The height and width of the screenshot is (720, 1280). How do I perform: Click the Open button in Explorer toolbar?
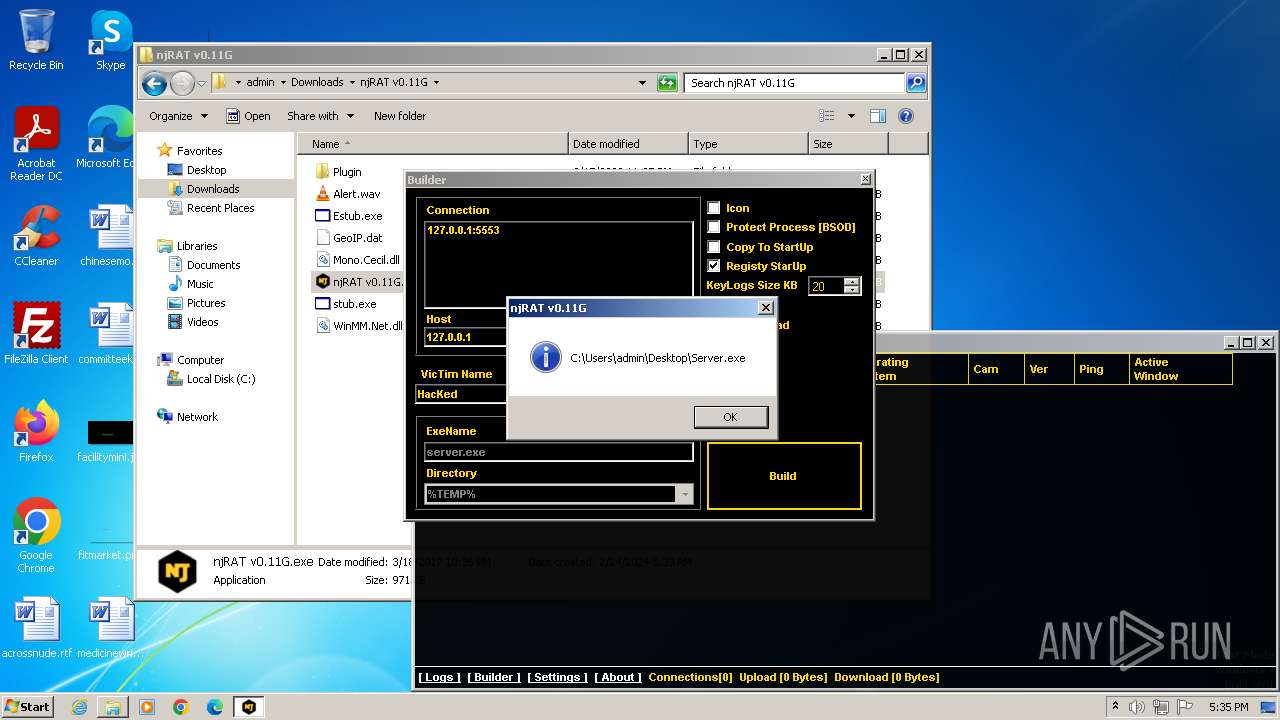248,116
